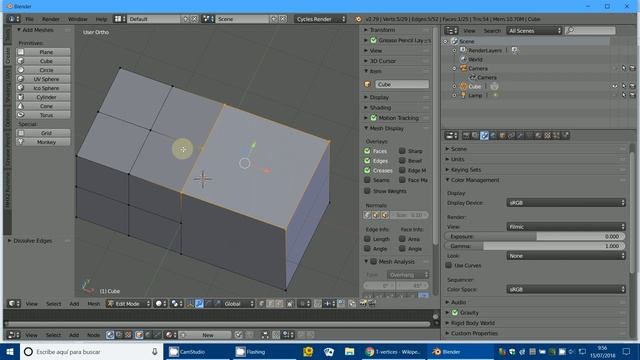Add a Cube mesh primitive

coord(43,61)
